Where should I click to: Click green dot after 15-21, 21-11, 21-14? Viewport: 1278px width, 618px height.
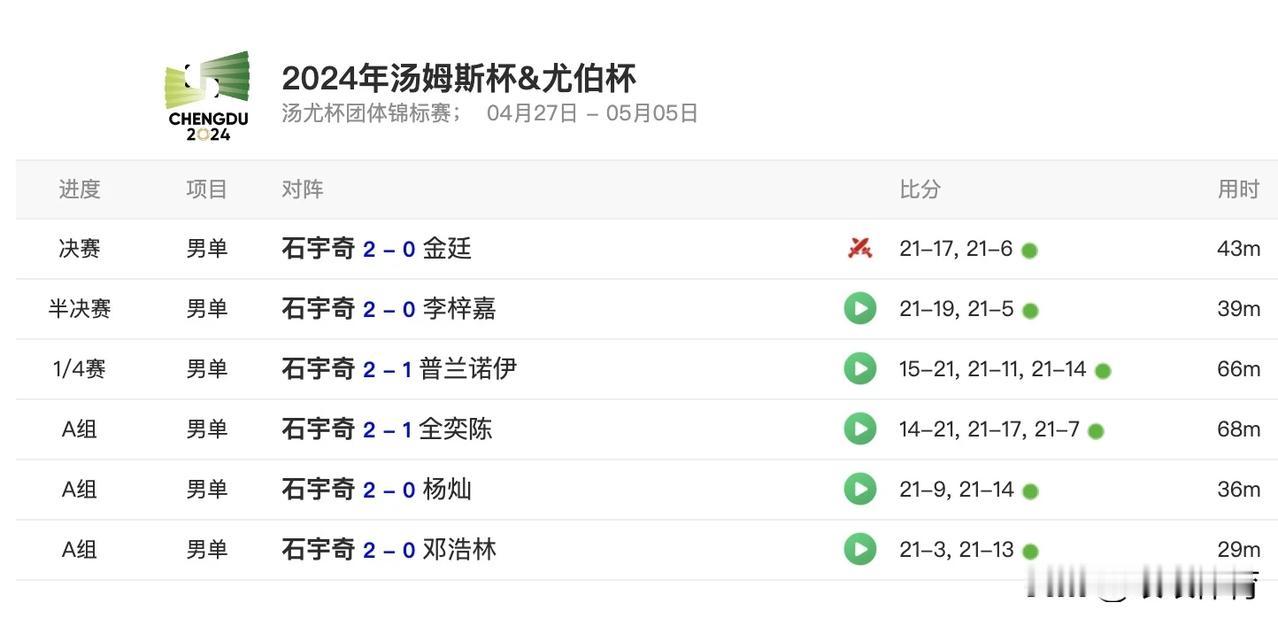[x=1102, y=371]
